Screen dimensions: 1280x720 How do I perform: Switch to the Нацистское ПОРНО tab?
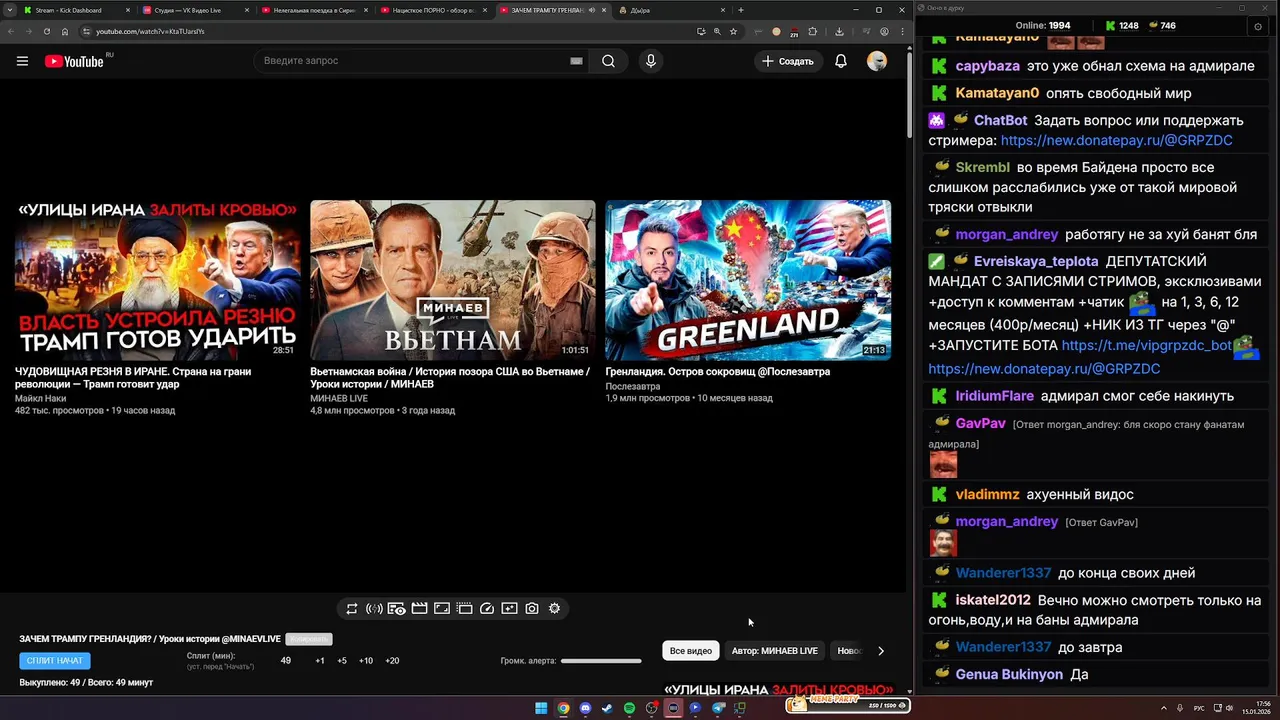pos(433,10)
